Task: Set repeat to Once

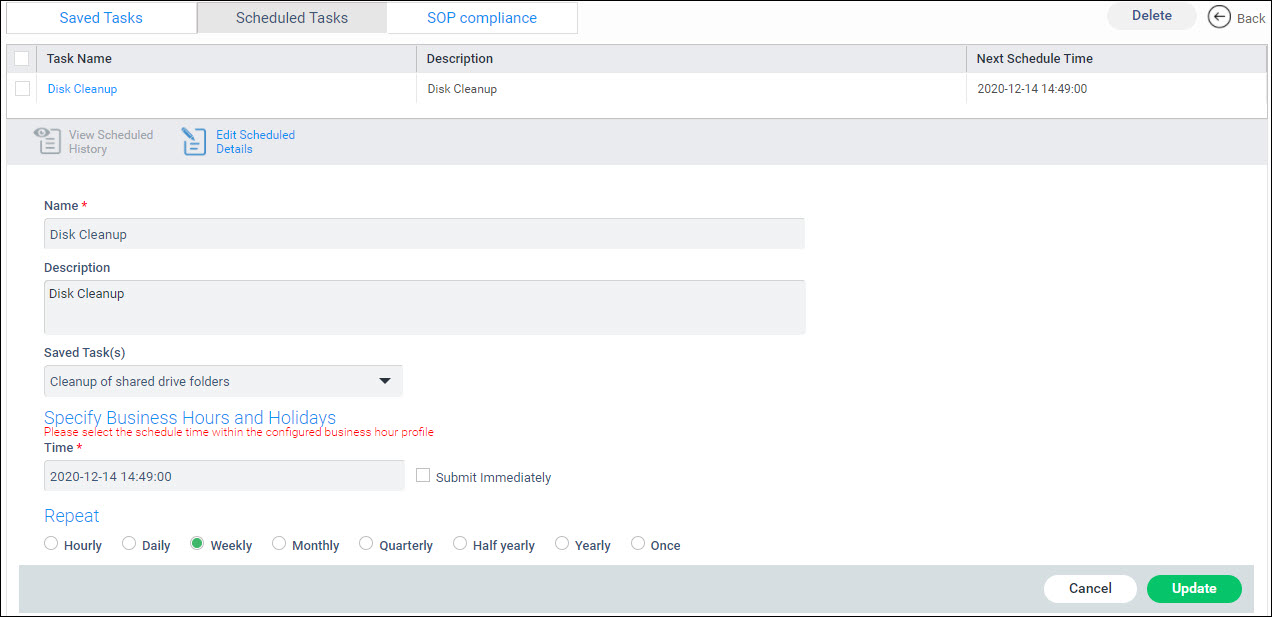Action: 638,543
